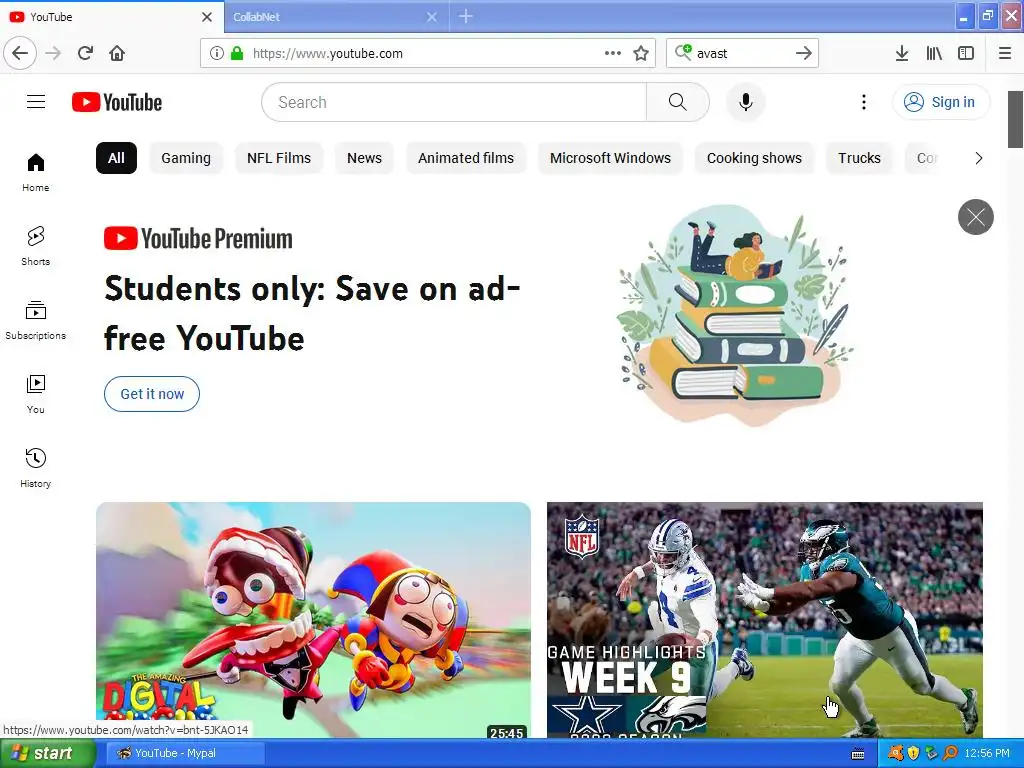This screenshot has width=1024, height=768.
Task: Reload the page with refresh icon
Action: 85,53
